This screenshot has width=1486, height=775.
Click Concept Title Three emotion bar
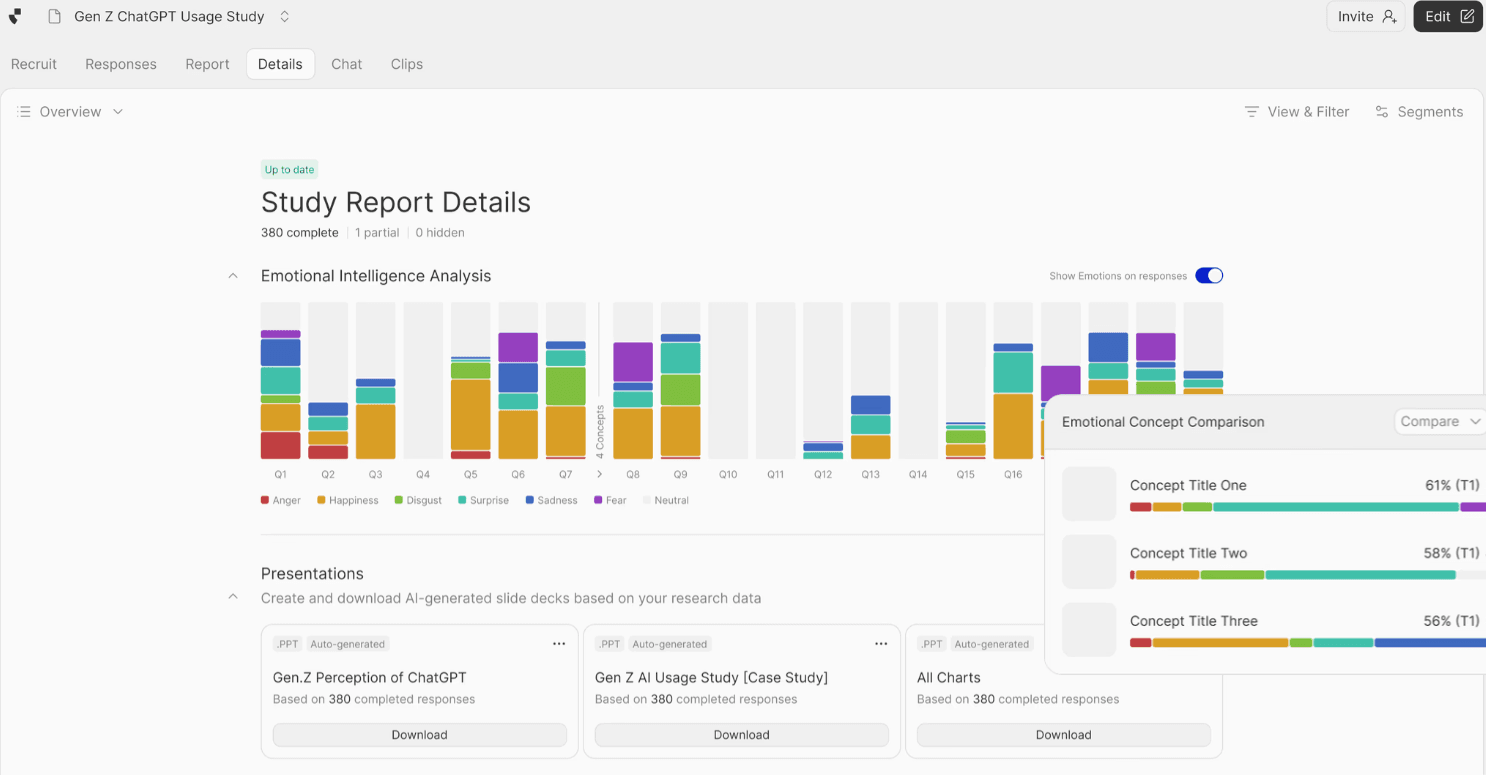click(x=1308, y=643)
